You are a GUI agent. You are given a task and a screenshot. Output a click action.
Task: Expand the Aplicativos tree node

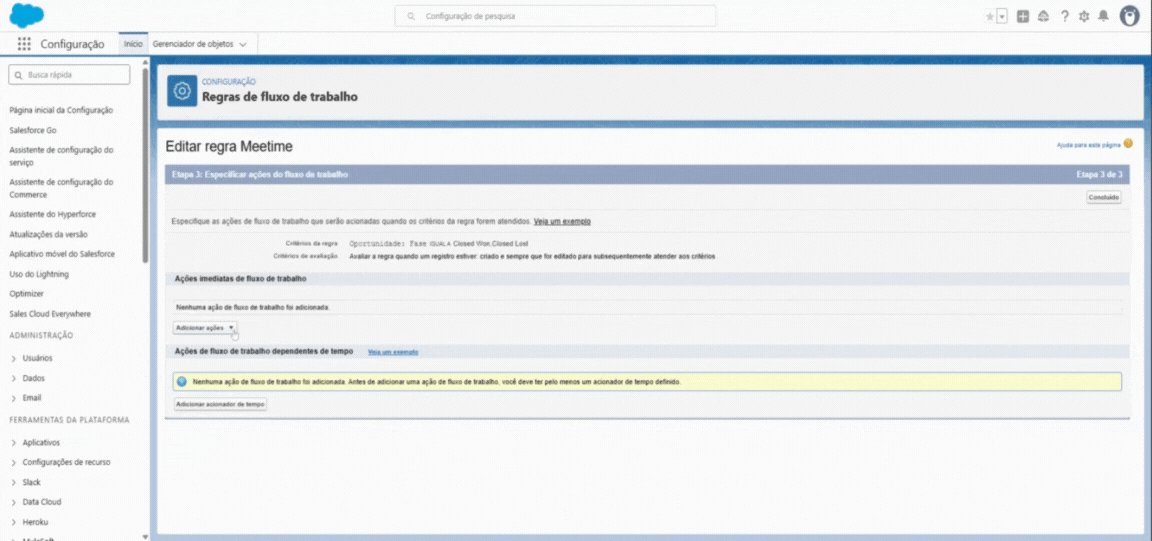pos(15,443)
